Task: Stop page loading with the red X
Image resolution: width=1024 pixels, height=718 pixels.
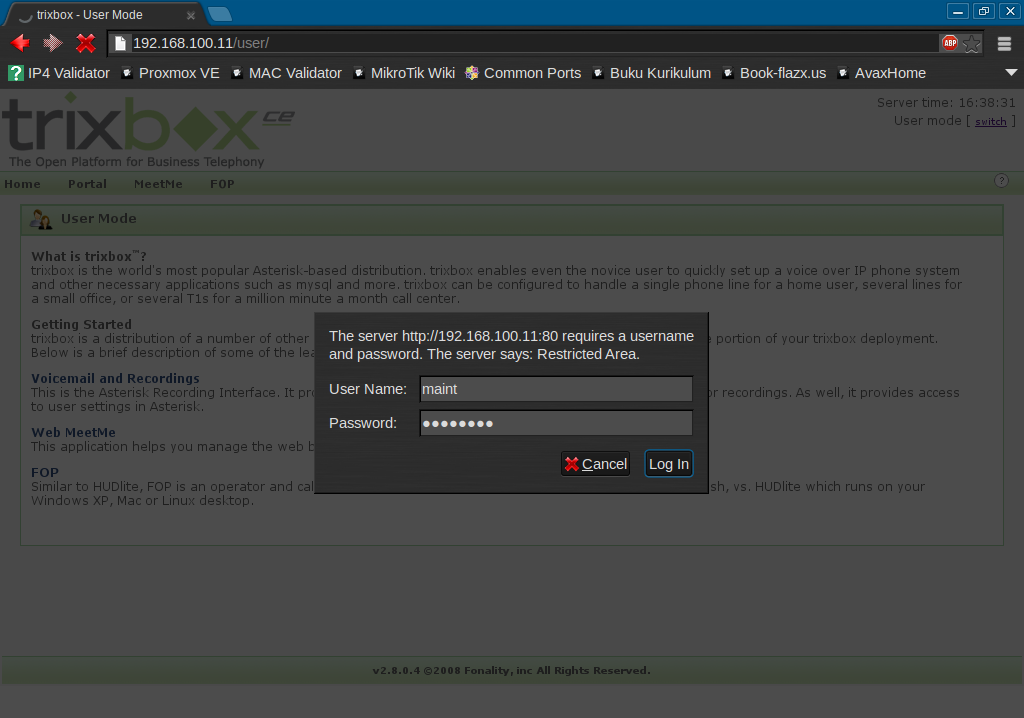Action: 86,43
